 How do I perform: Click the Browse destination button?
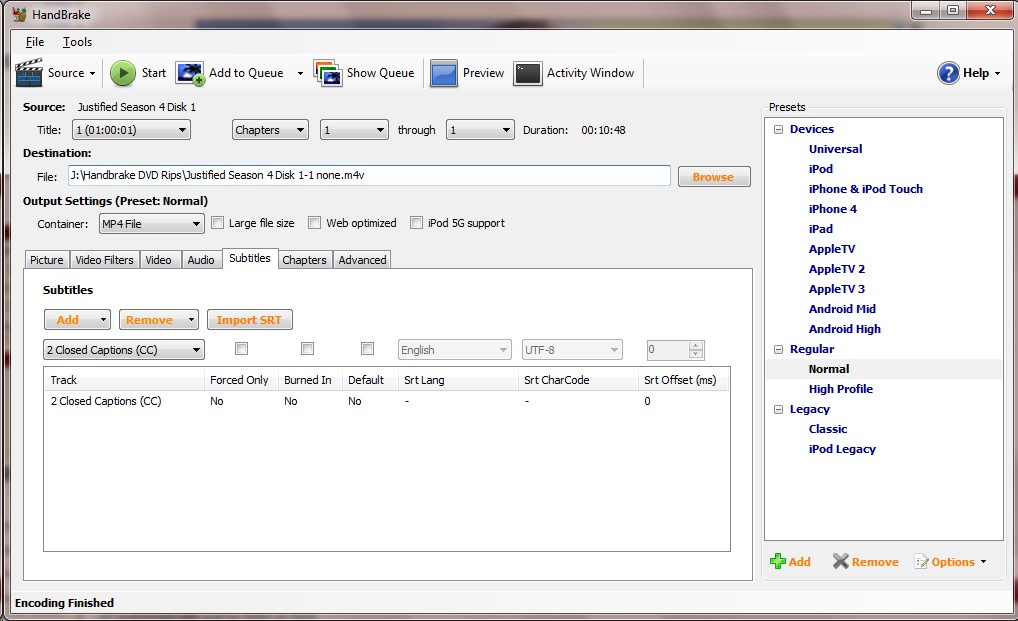pyautogui.click(x=714, y=177)
